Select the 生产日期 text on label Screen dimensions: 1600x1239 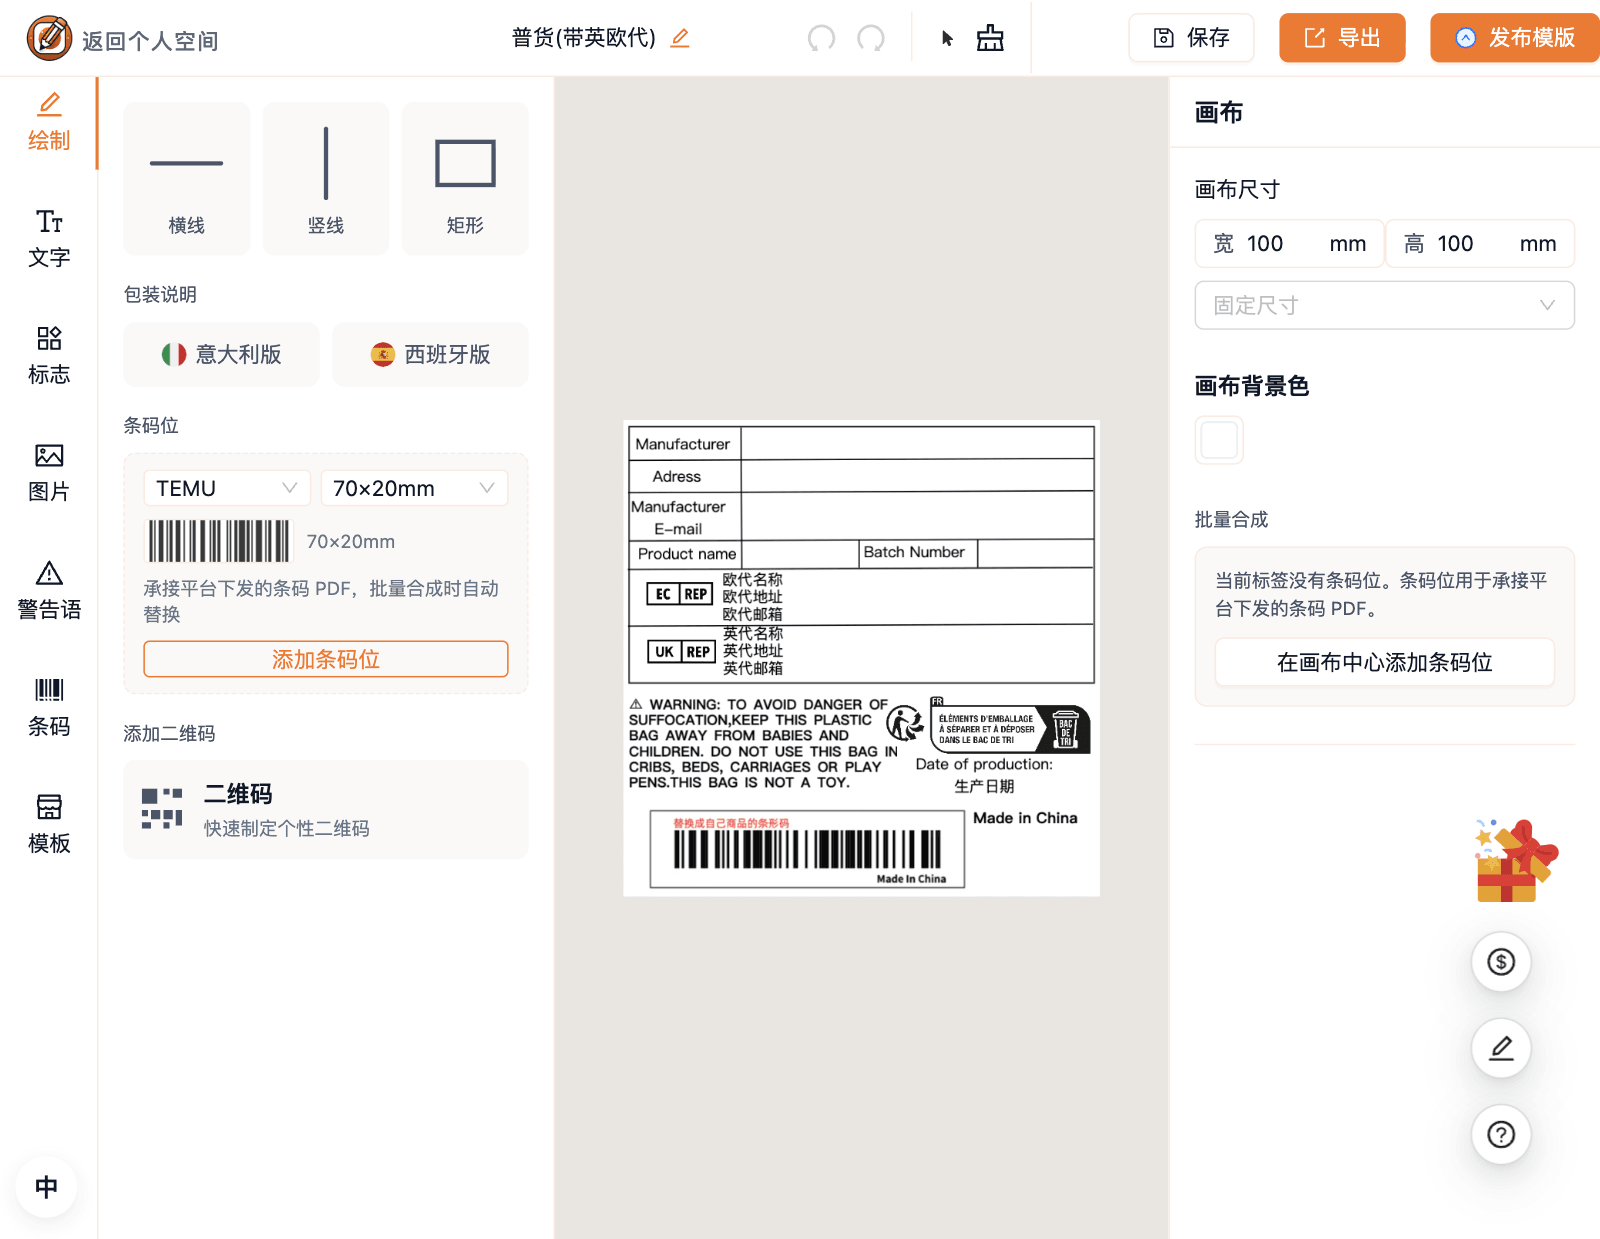[984, 786]
